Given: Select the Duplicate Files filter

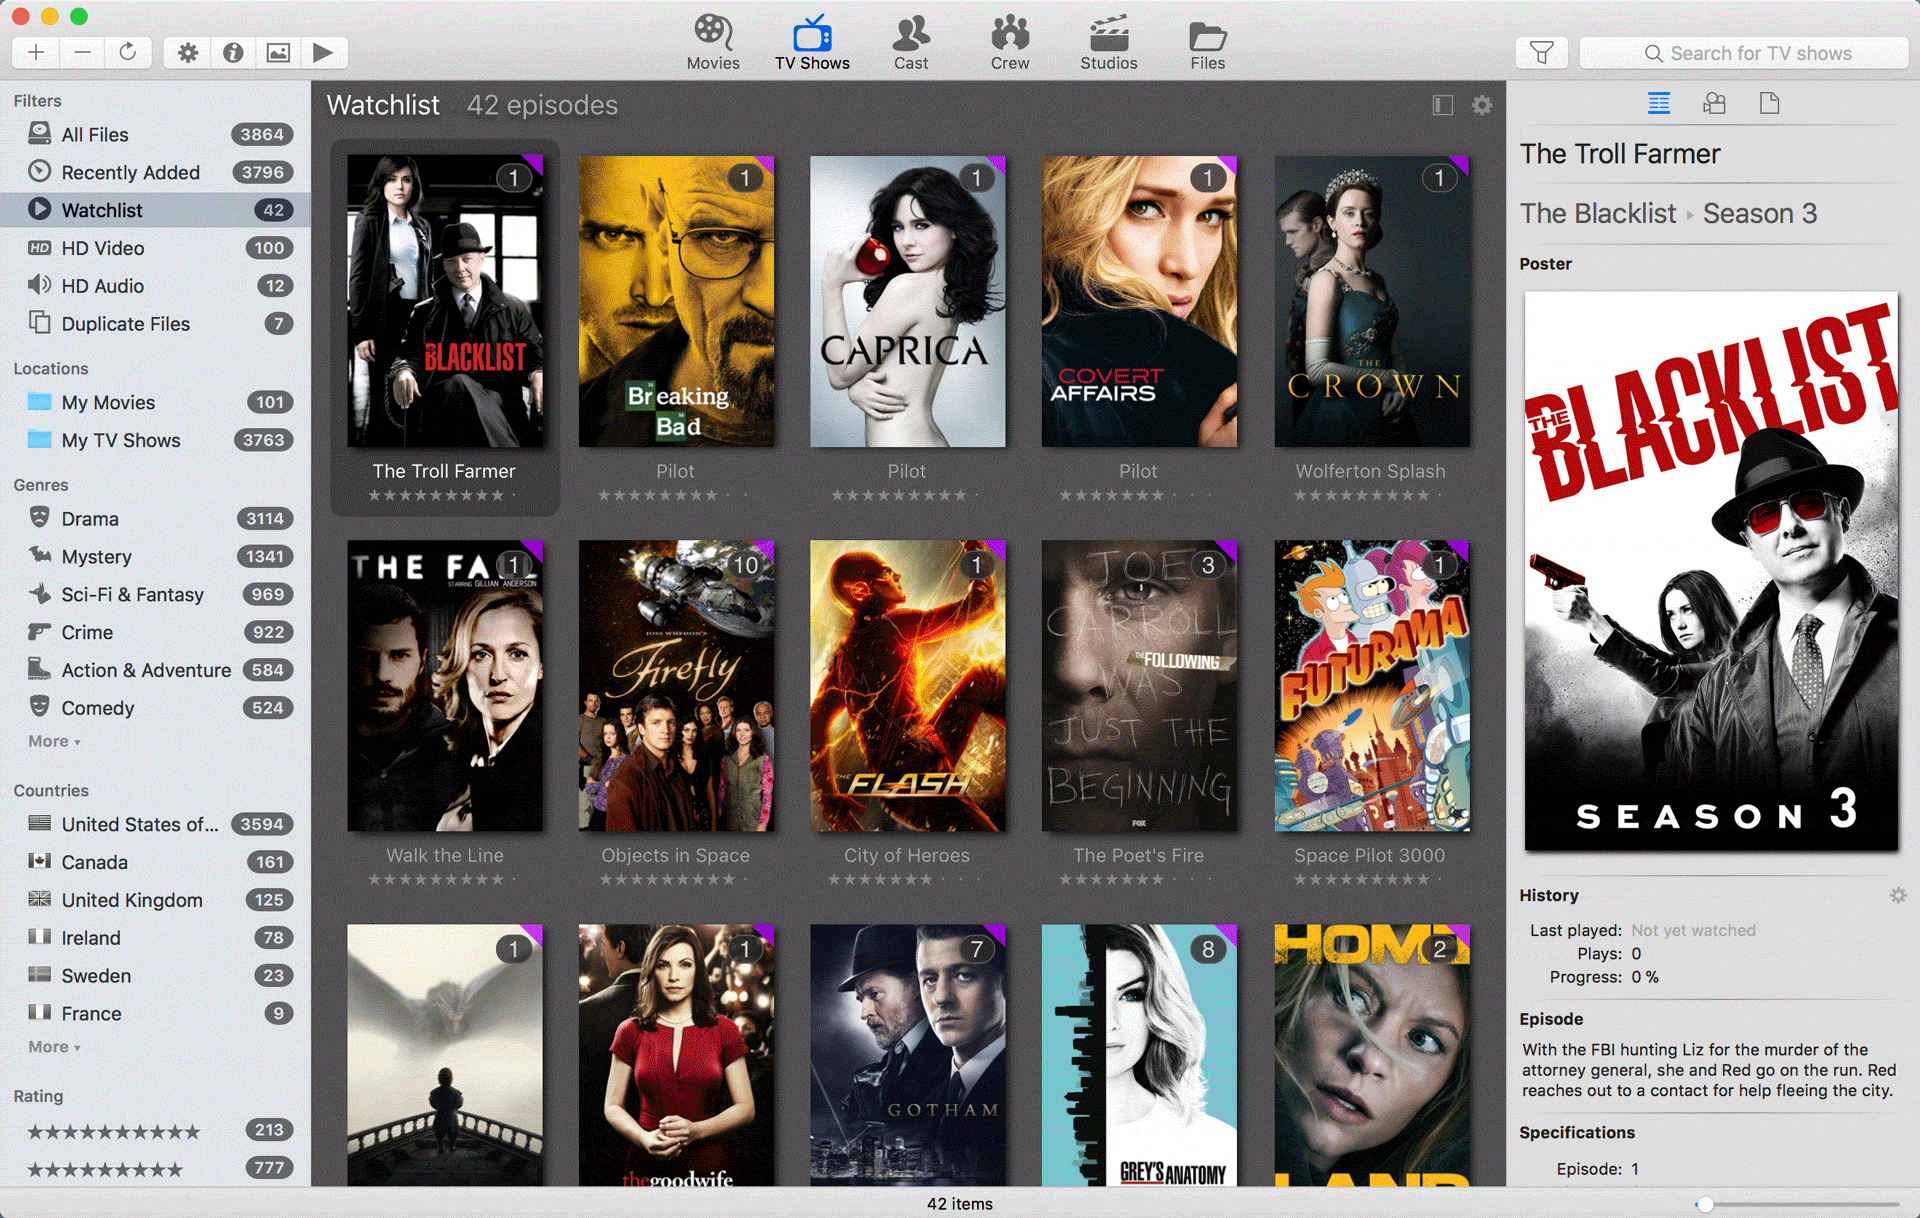Looking at the screenshot, I should pos(155,324).
